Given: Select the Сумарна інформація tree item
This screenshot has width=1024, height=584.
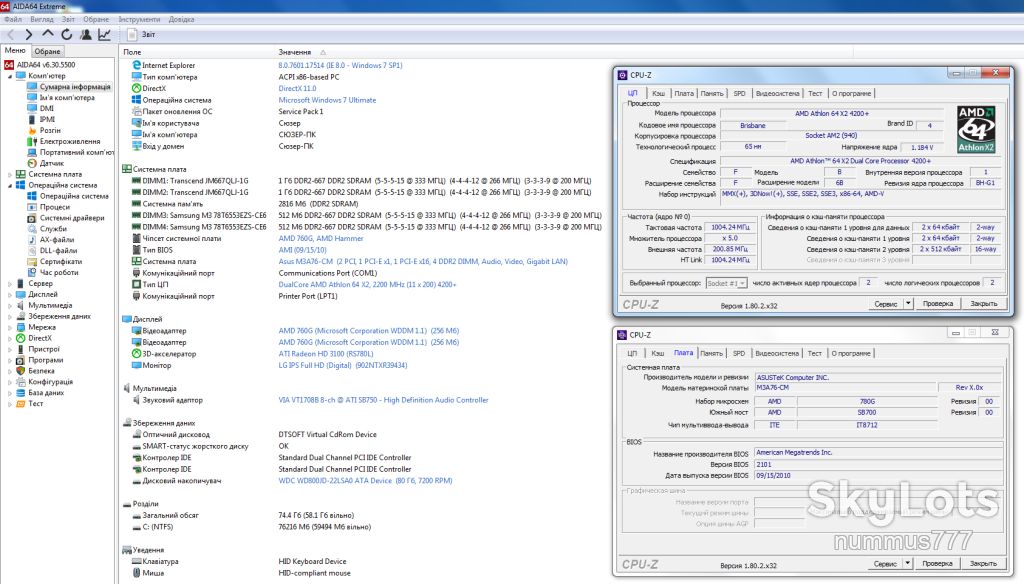Looking at the screenshot, I should point(75,87).
